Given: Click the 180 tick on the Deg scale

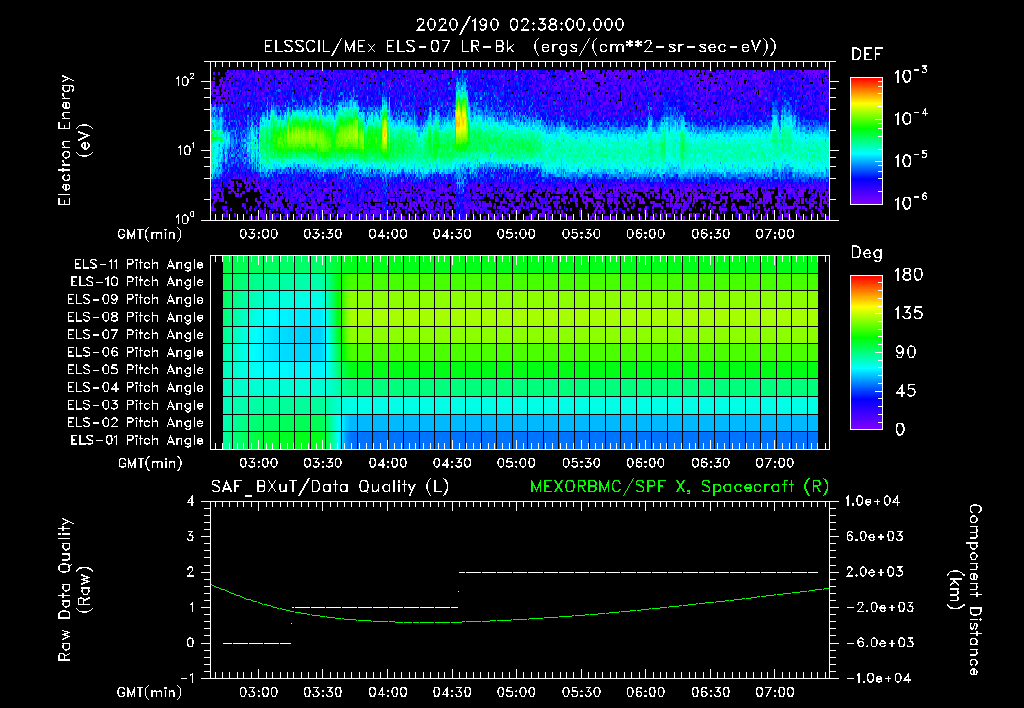Looking at the screenshot, I should (908, 274).
